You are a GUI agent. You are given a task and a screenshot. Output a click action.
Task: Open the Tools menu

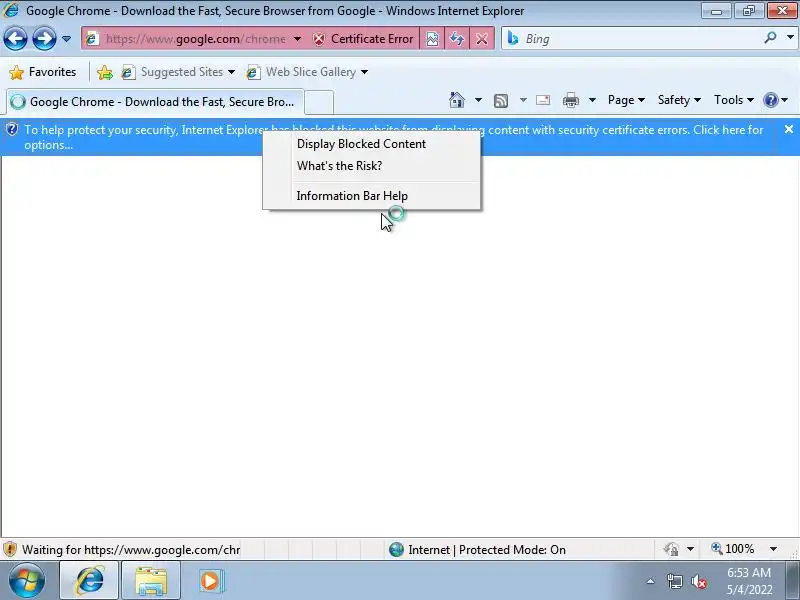point(733,100)
